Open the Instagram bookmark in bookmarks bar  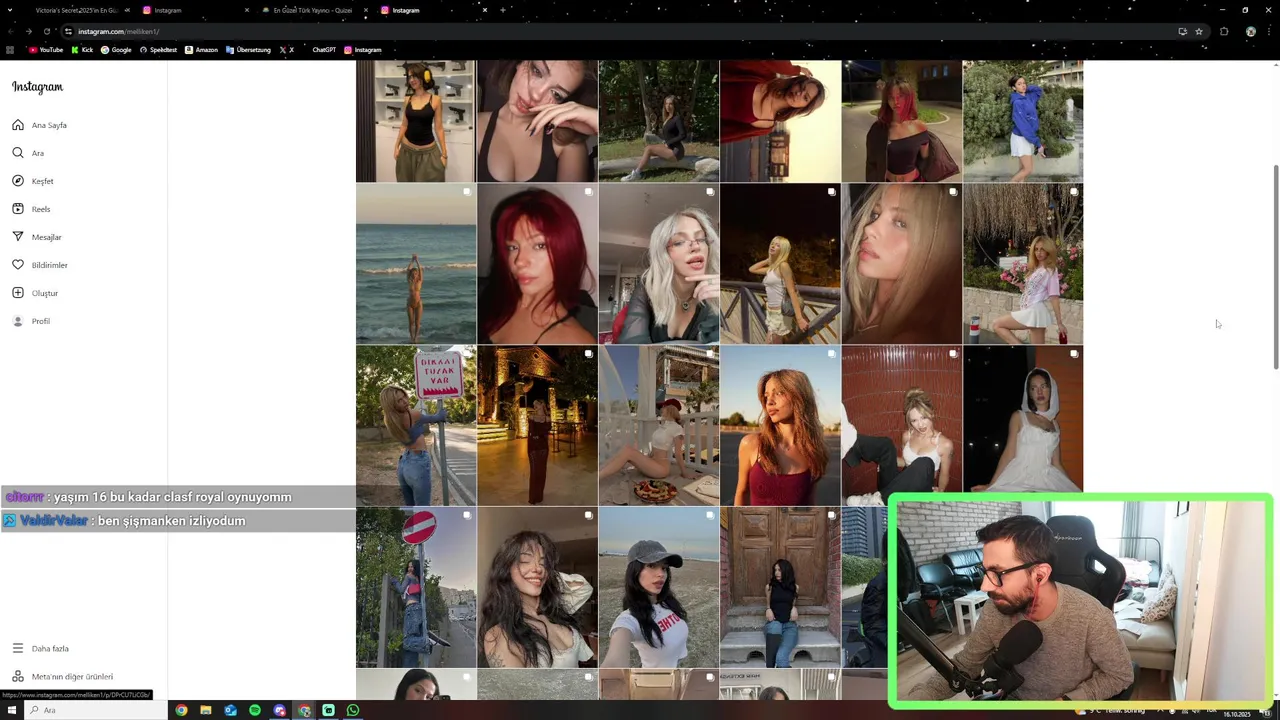(x=362, y=50)
